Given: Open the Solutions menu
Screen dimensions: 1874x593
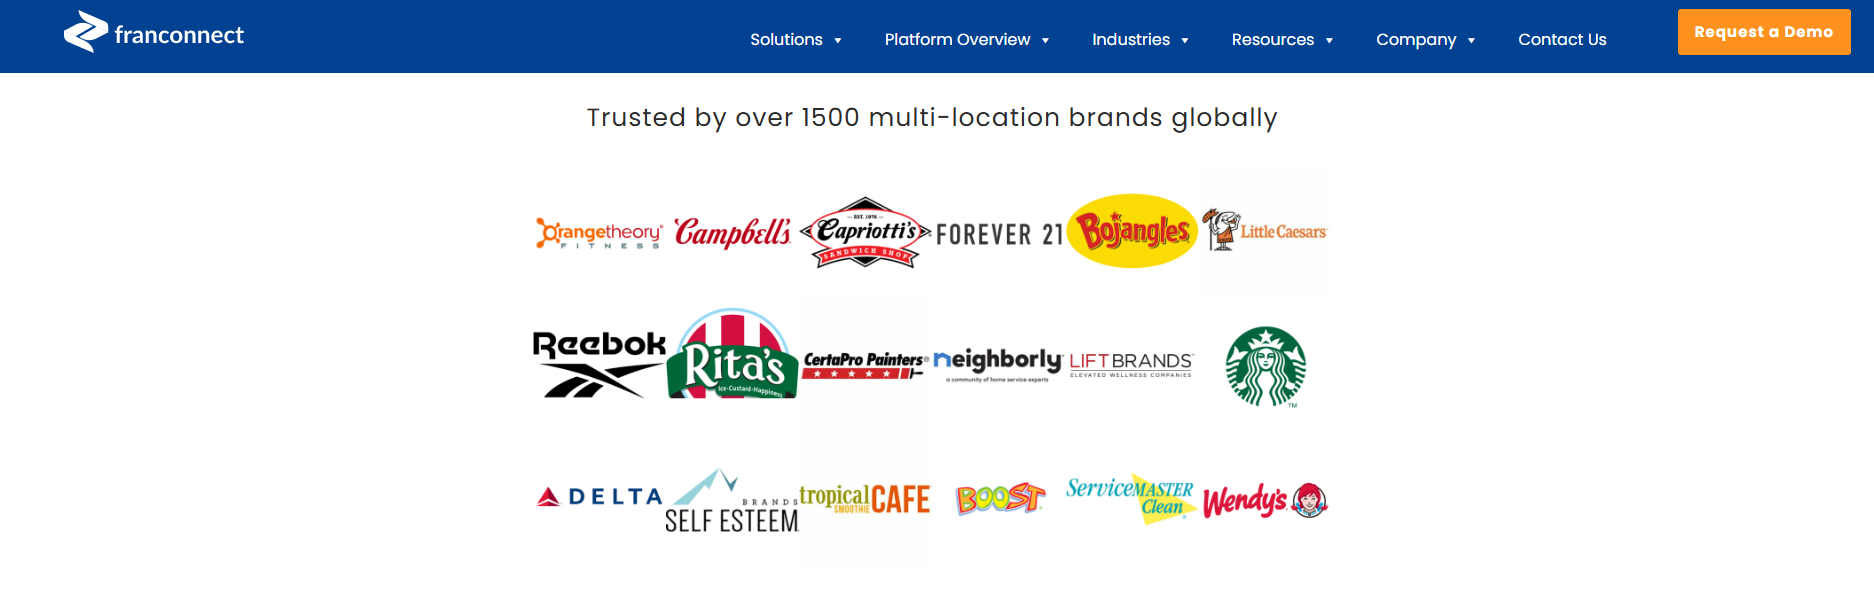Looking at the screenshot, I should (x=786, y=39).
